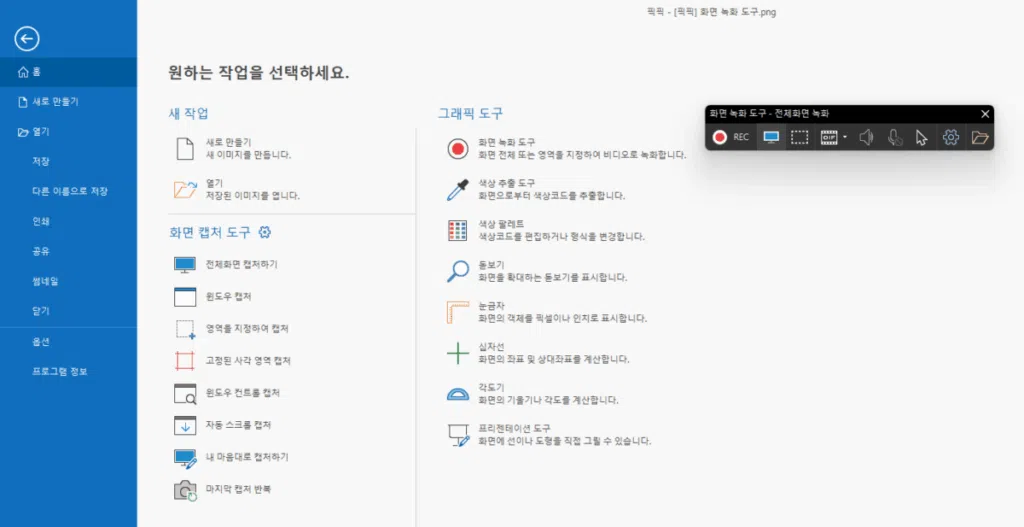
Task: Select 다른 이름으로 저장 in sidebar
Action: click(70, 191)
